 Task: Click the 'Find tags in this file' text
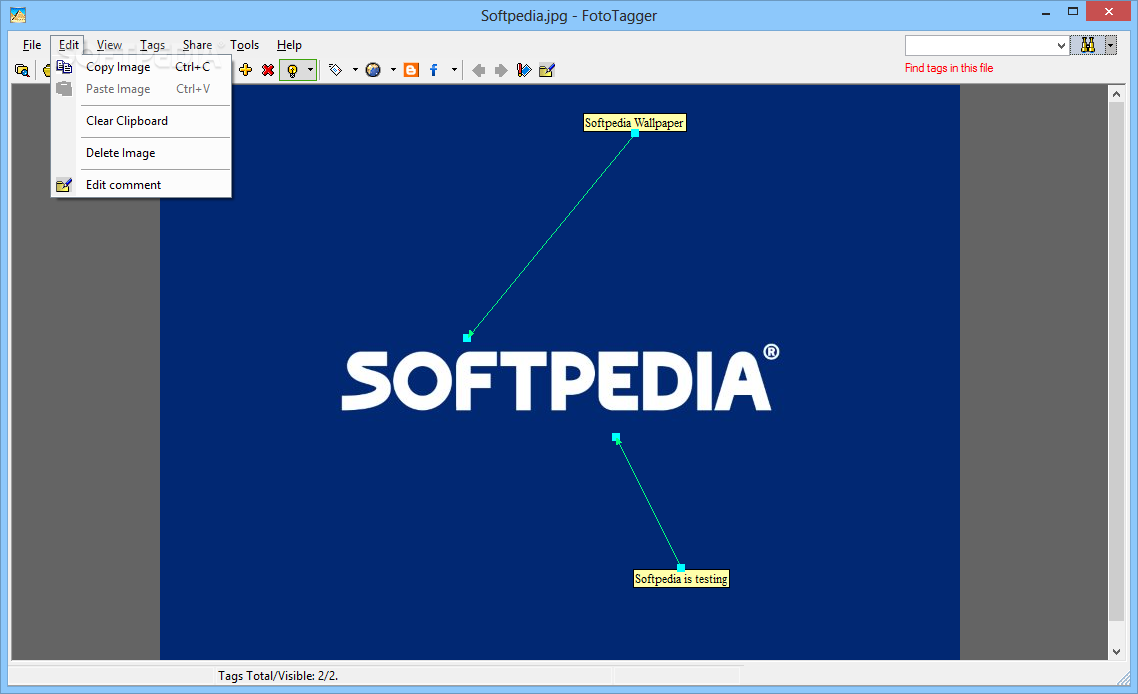point(949,68)
